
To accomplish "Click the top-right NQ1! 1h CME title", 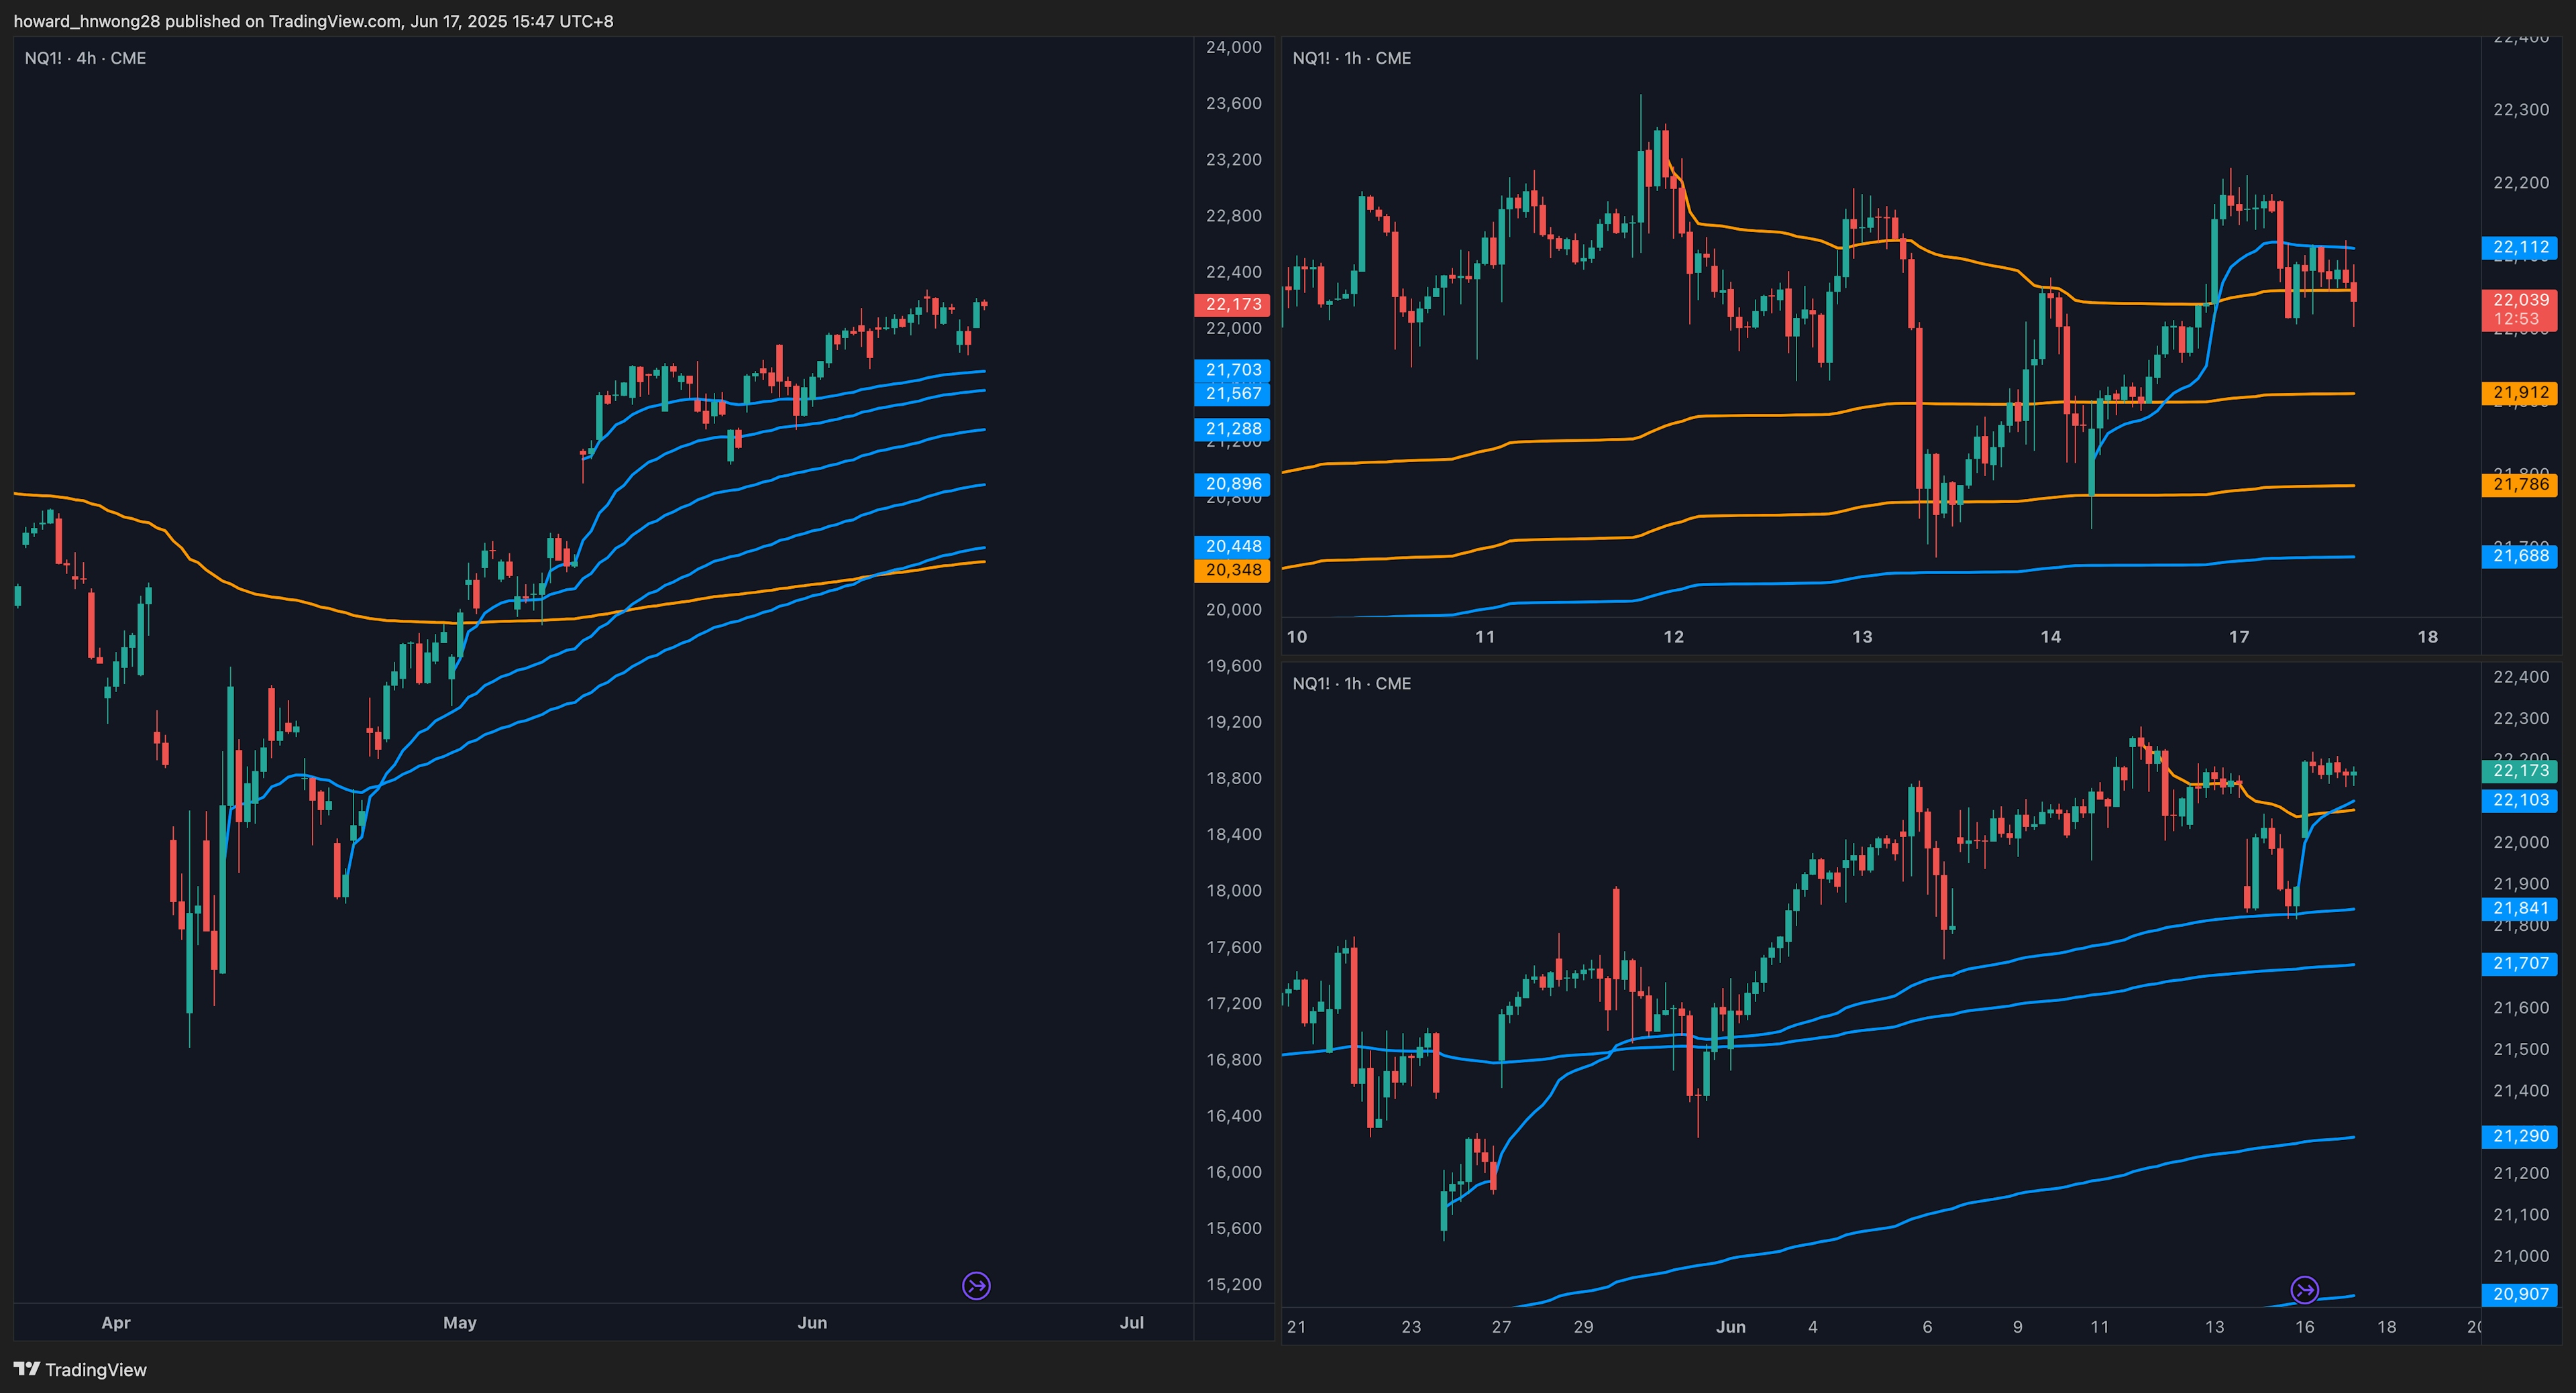I will [x=1351, y=58].
